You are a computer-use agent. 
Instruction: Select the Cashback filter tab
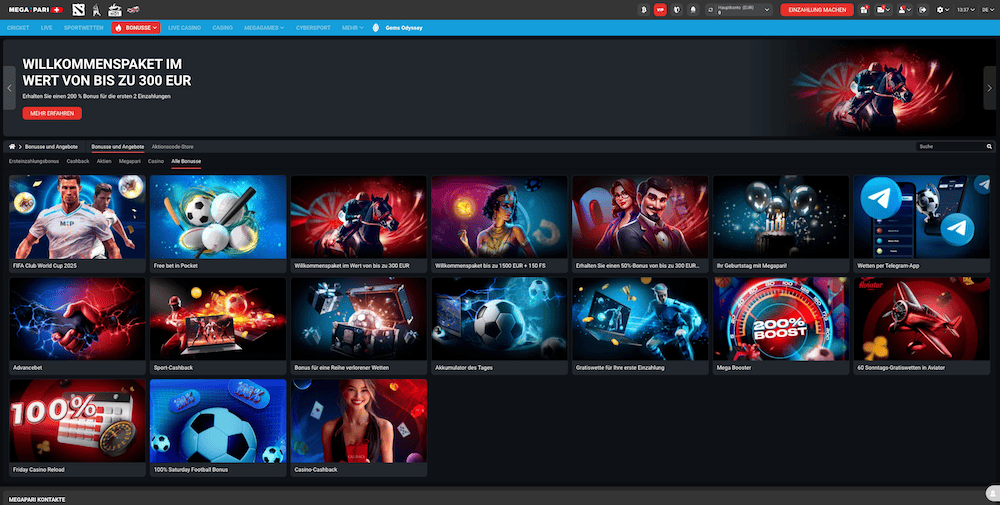(78, 160)
